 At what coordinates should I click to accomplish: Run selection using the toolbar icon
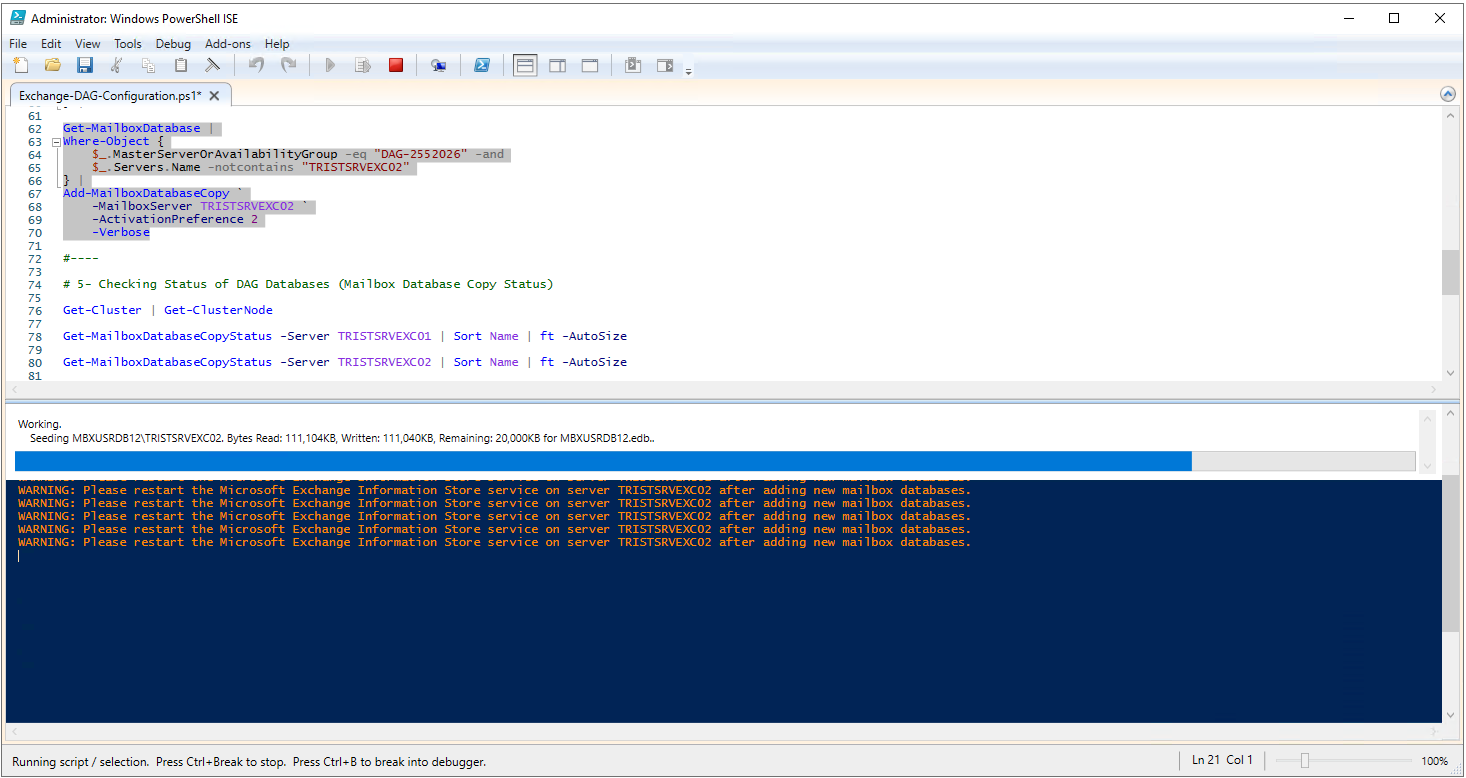pyautogui.click(x=363, y=66)
